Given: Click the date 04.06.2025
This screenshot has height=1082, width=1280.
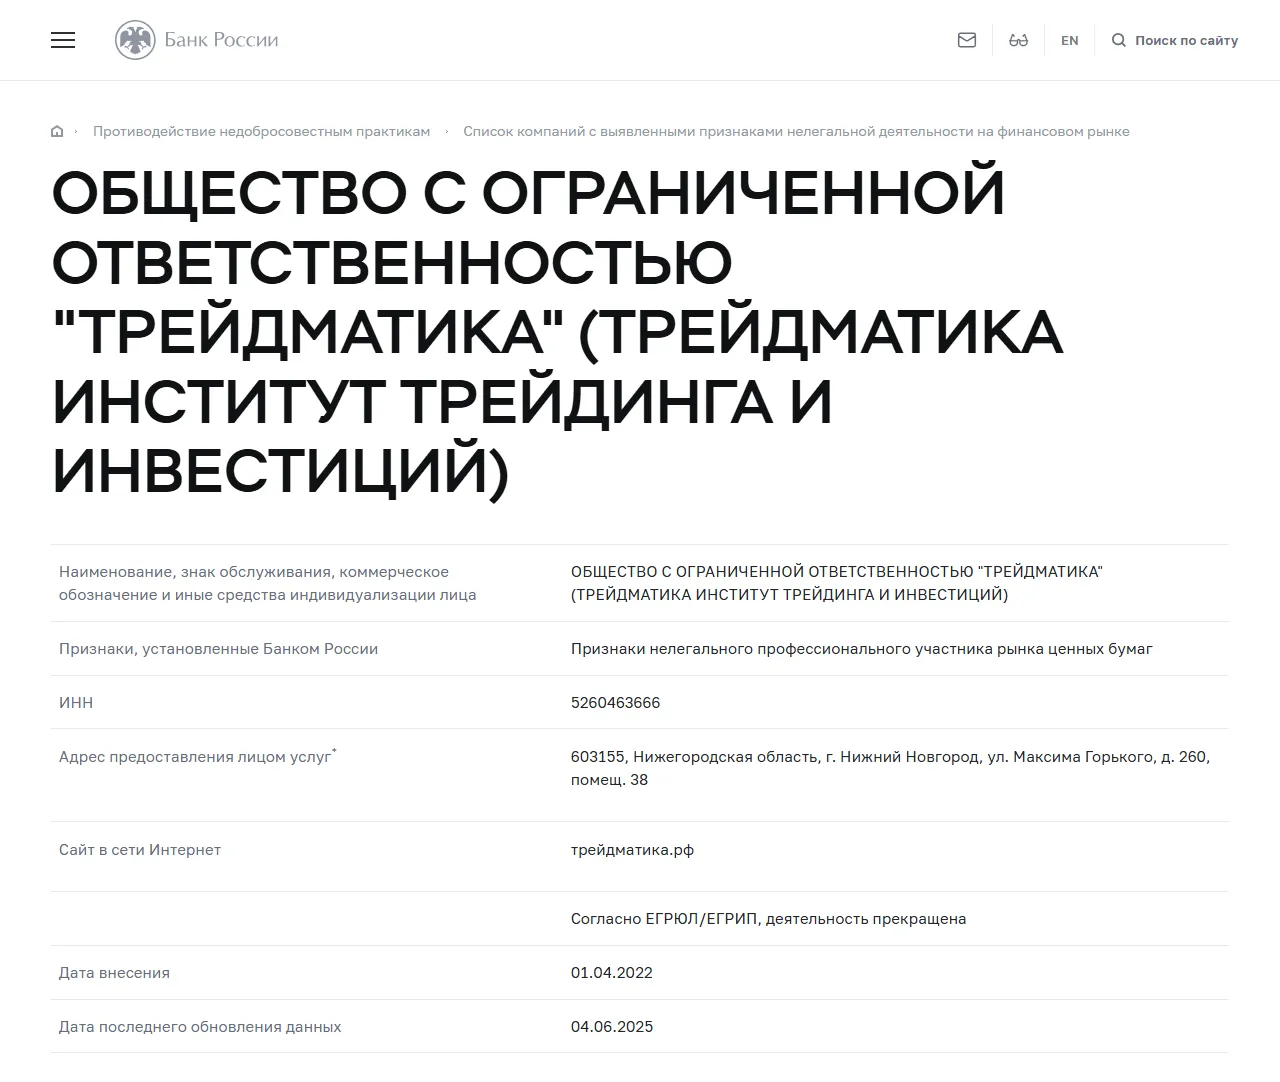Looking at the screenshot, I should (x=612, y=1027).
